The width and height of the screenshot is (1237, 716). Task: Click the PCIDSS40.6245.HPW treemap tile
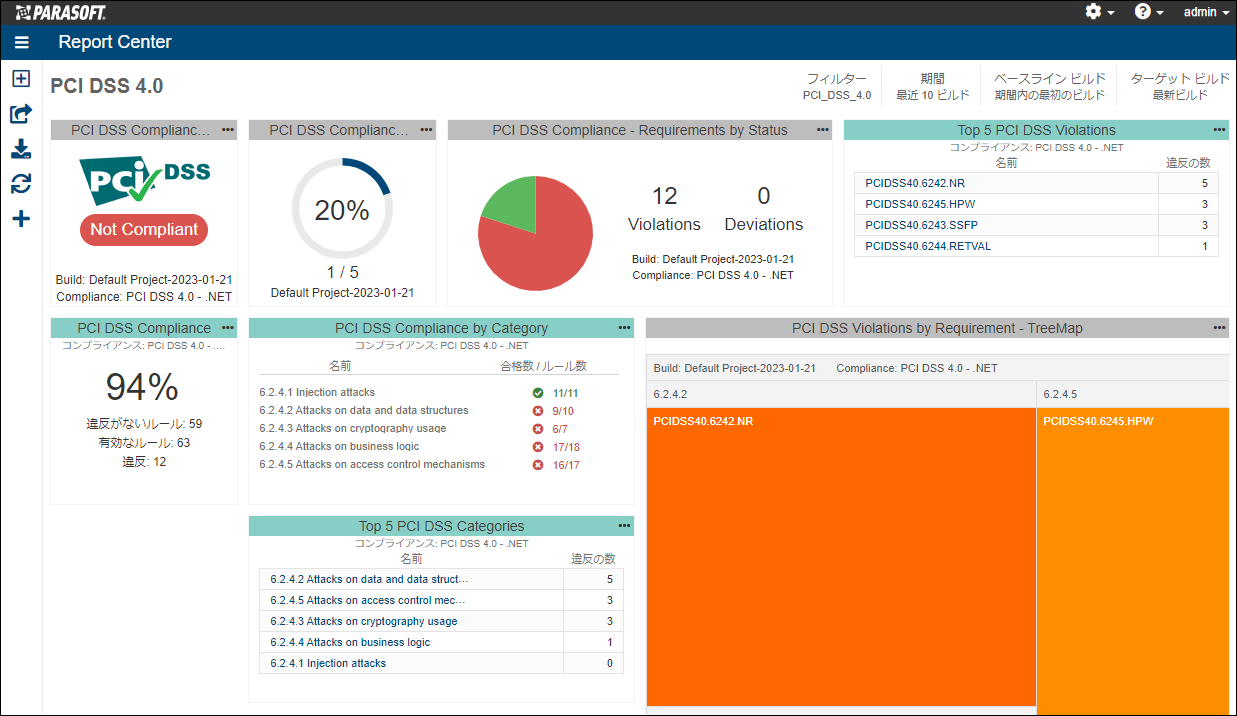click(1133, 560)
